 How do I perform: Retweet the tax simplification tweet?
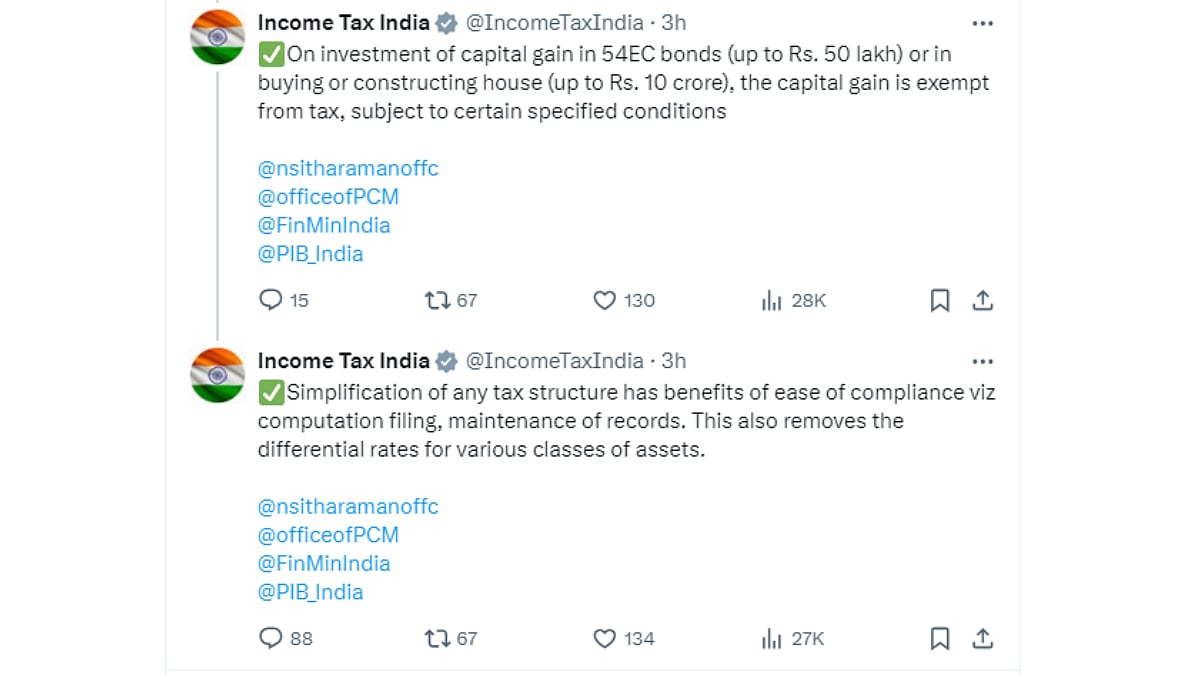pos(437,638)
